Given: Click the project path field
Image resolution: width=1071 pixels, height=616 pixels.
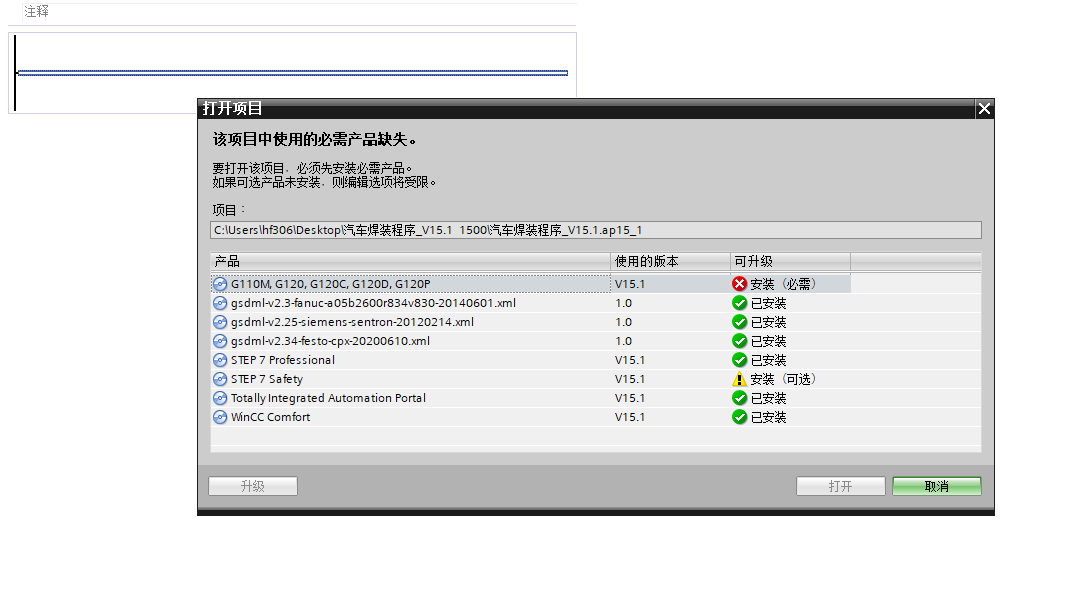Looking at the screenshot, I should 596,230.
